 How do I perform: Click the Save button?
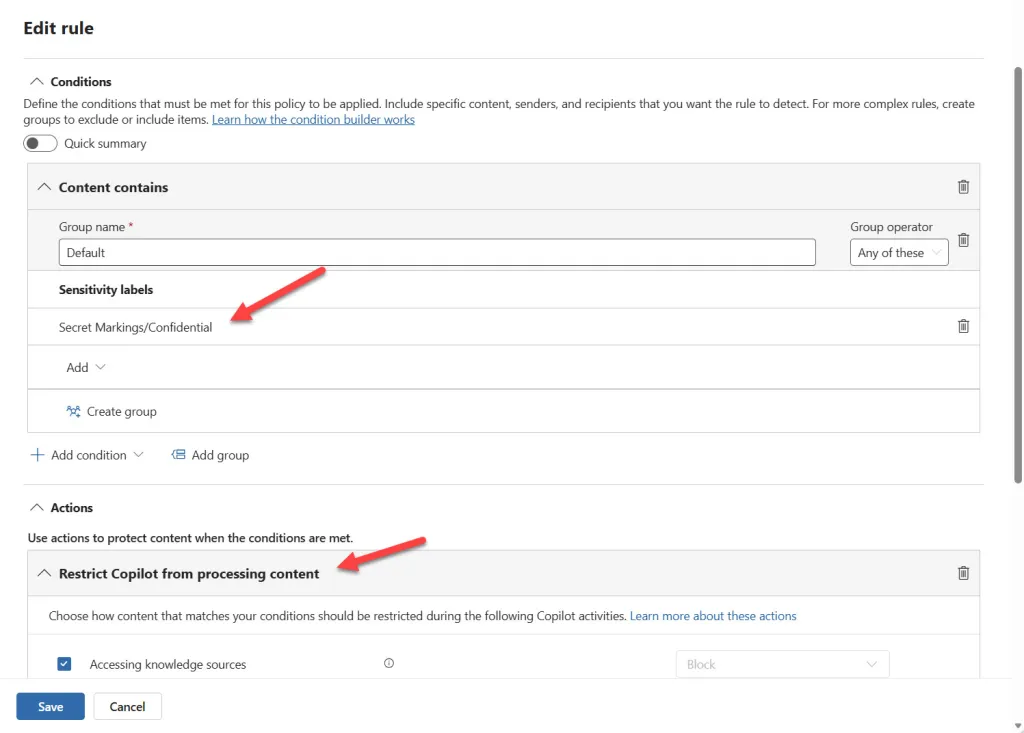click(x=50, y=706)
